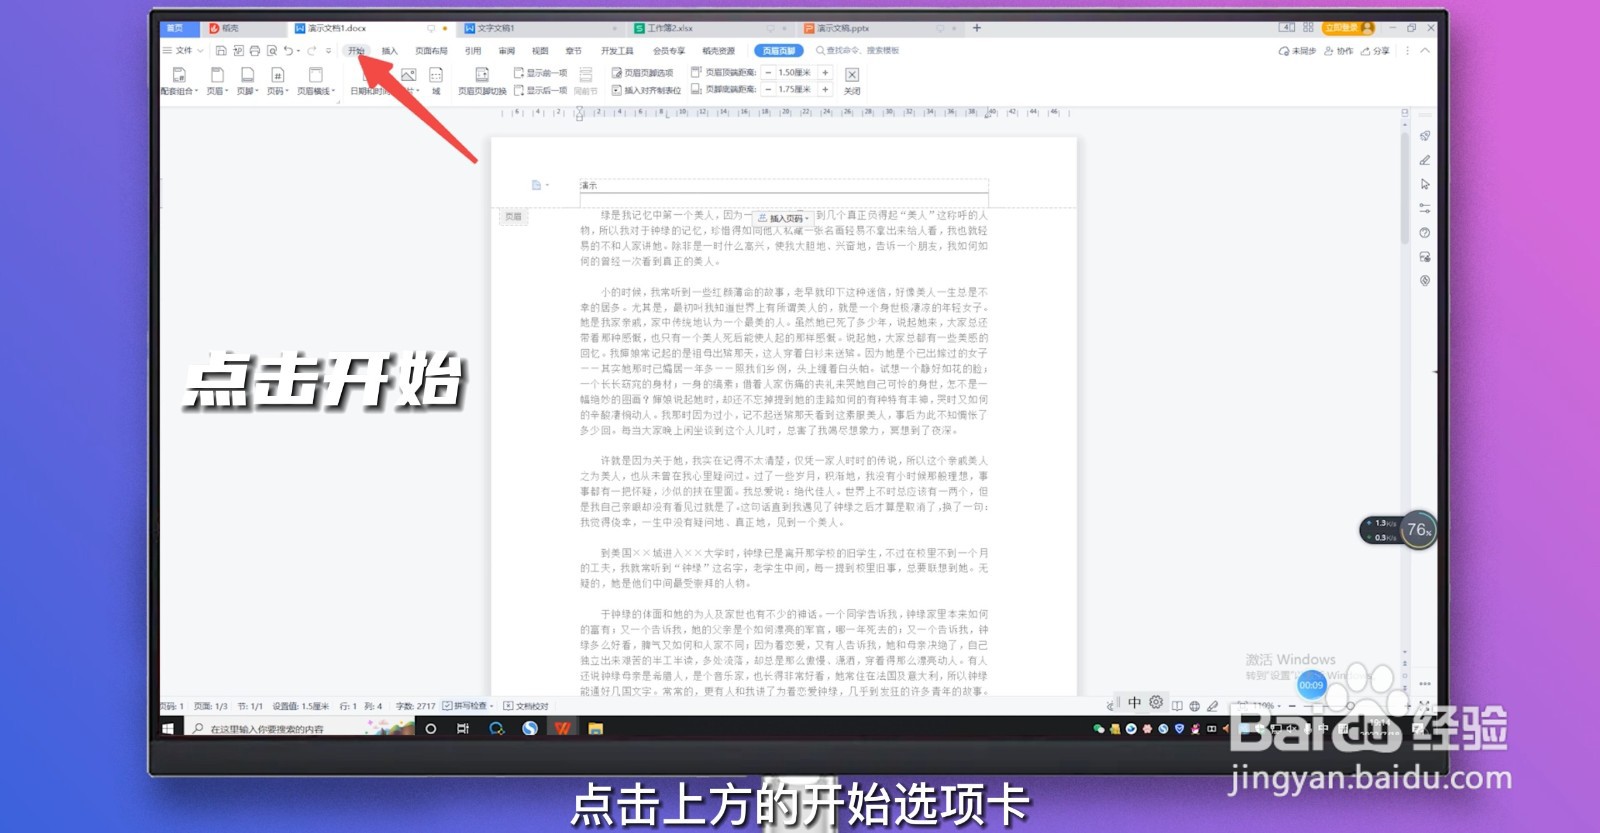Open the 页码 page number dropdown
1600x833 pixels.
[x=277, y=81]
